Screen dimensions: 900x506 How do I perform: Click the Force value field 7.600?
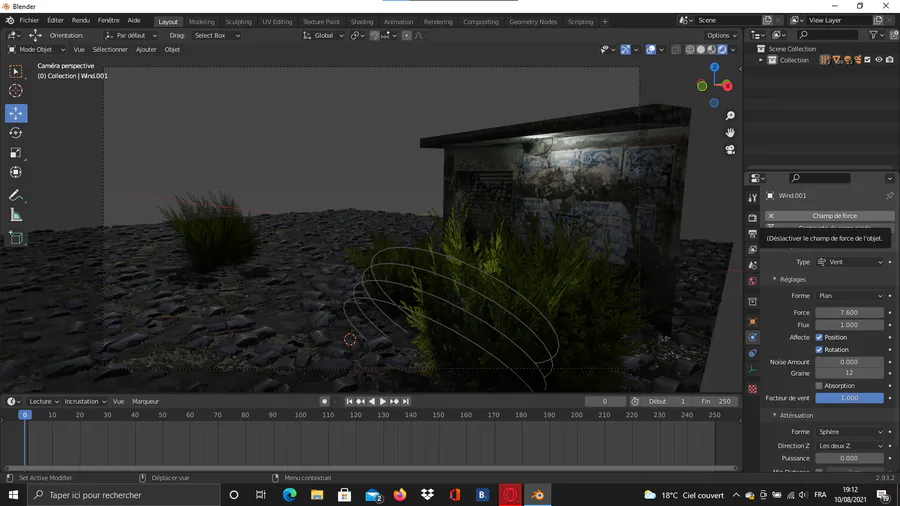click(849, 312)
